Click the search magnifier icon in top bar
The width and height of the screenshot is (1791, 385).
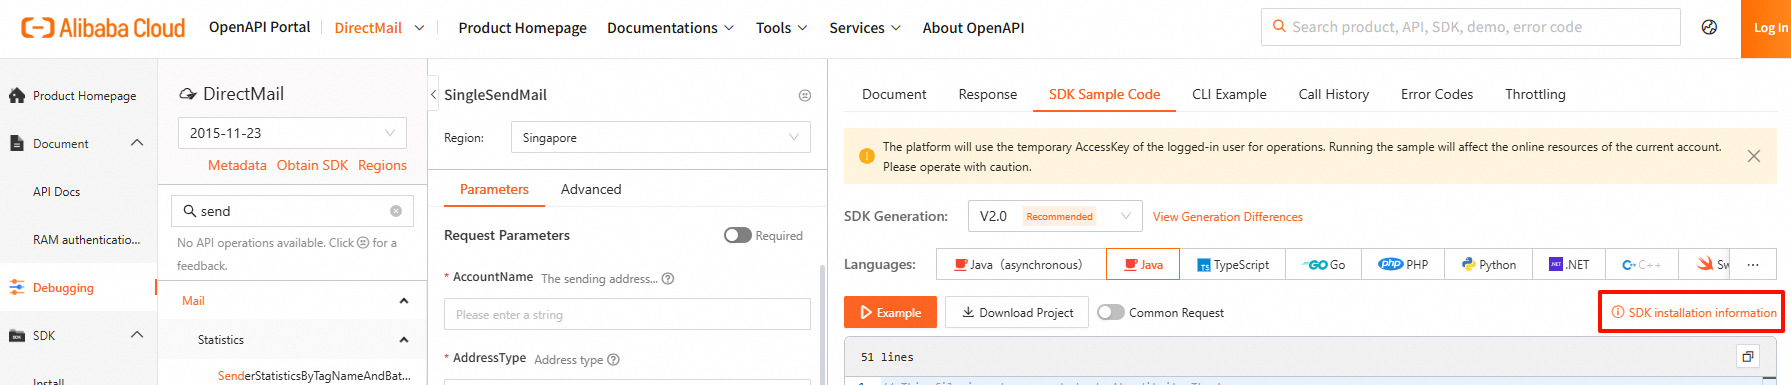point(1279,27)
